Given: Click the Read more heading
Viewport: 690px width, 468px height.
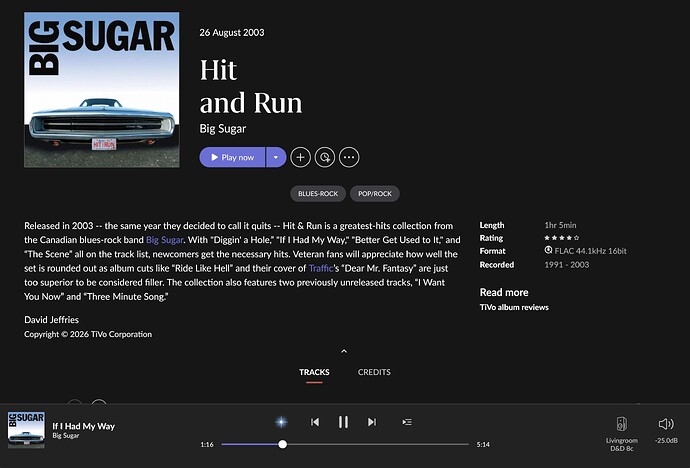Looking at the screenshot, I should point(504,292).
